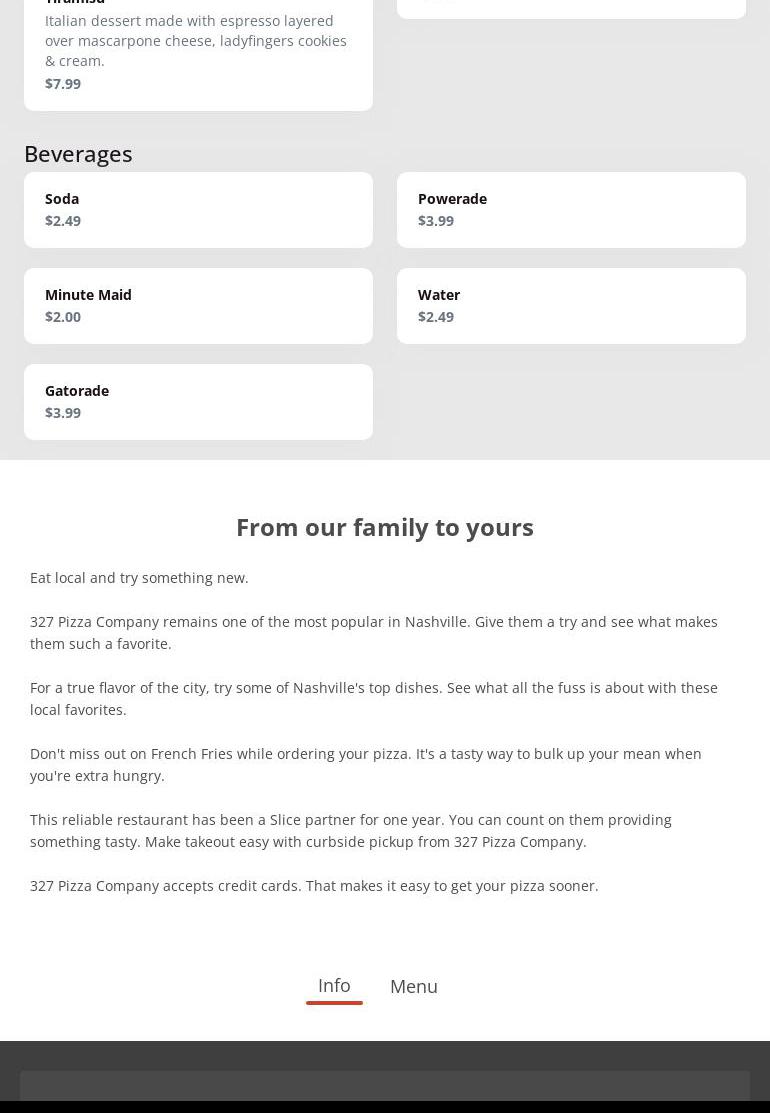Screen dimensions: 770x1113
Task: Click the Beverages section heading
Action: (x=78, y=153)
